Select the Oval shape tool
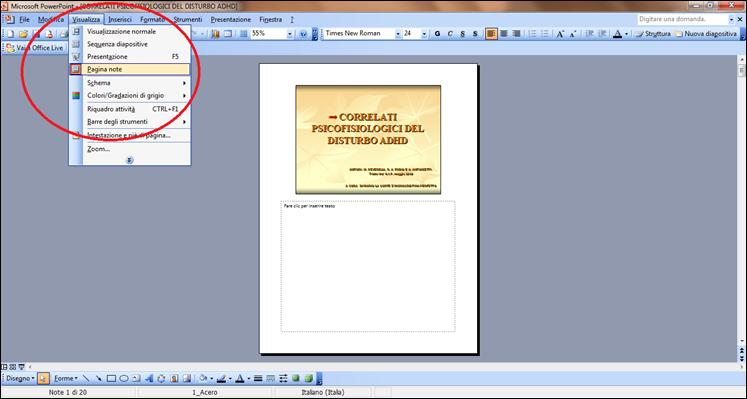 pyautogui.click(x=124, y=379)
